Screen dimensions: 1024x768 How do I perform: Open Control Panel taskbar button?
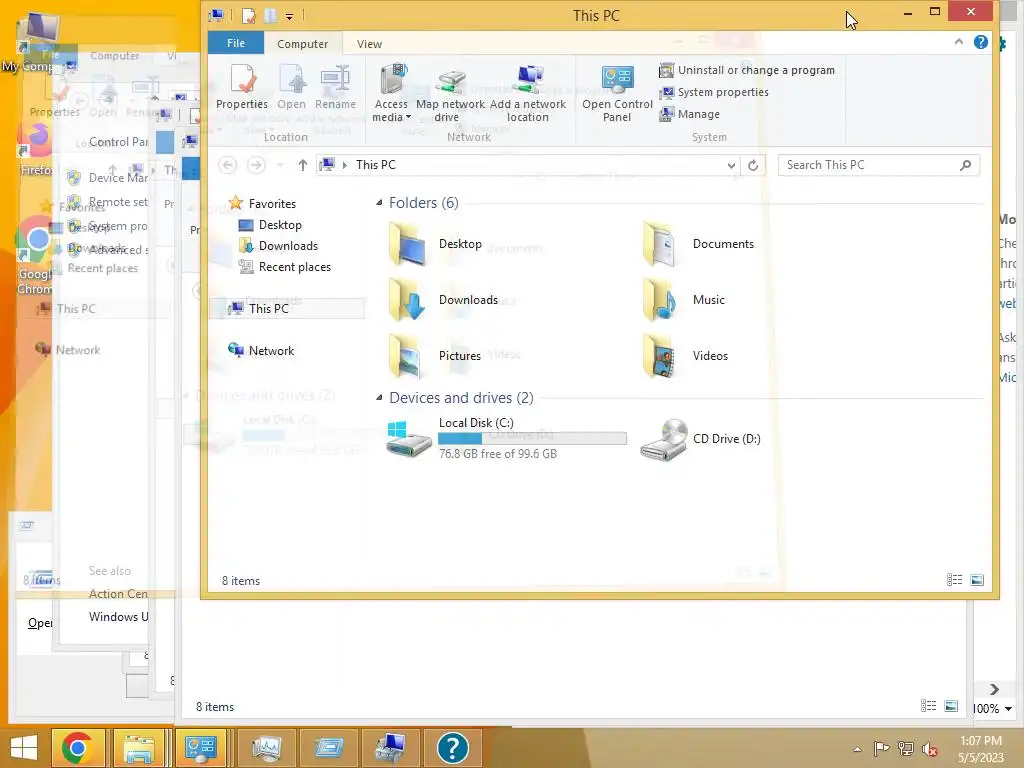(200, 748)
